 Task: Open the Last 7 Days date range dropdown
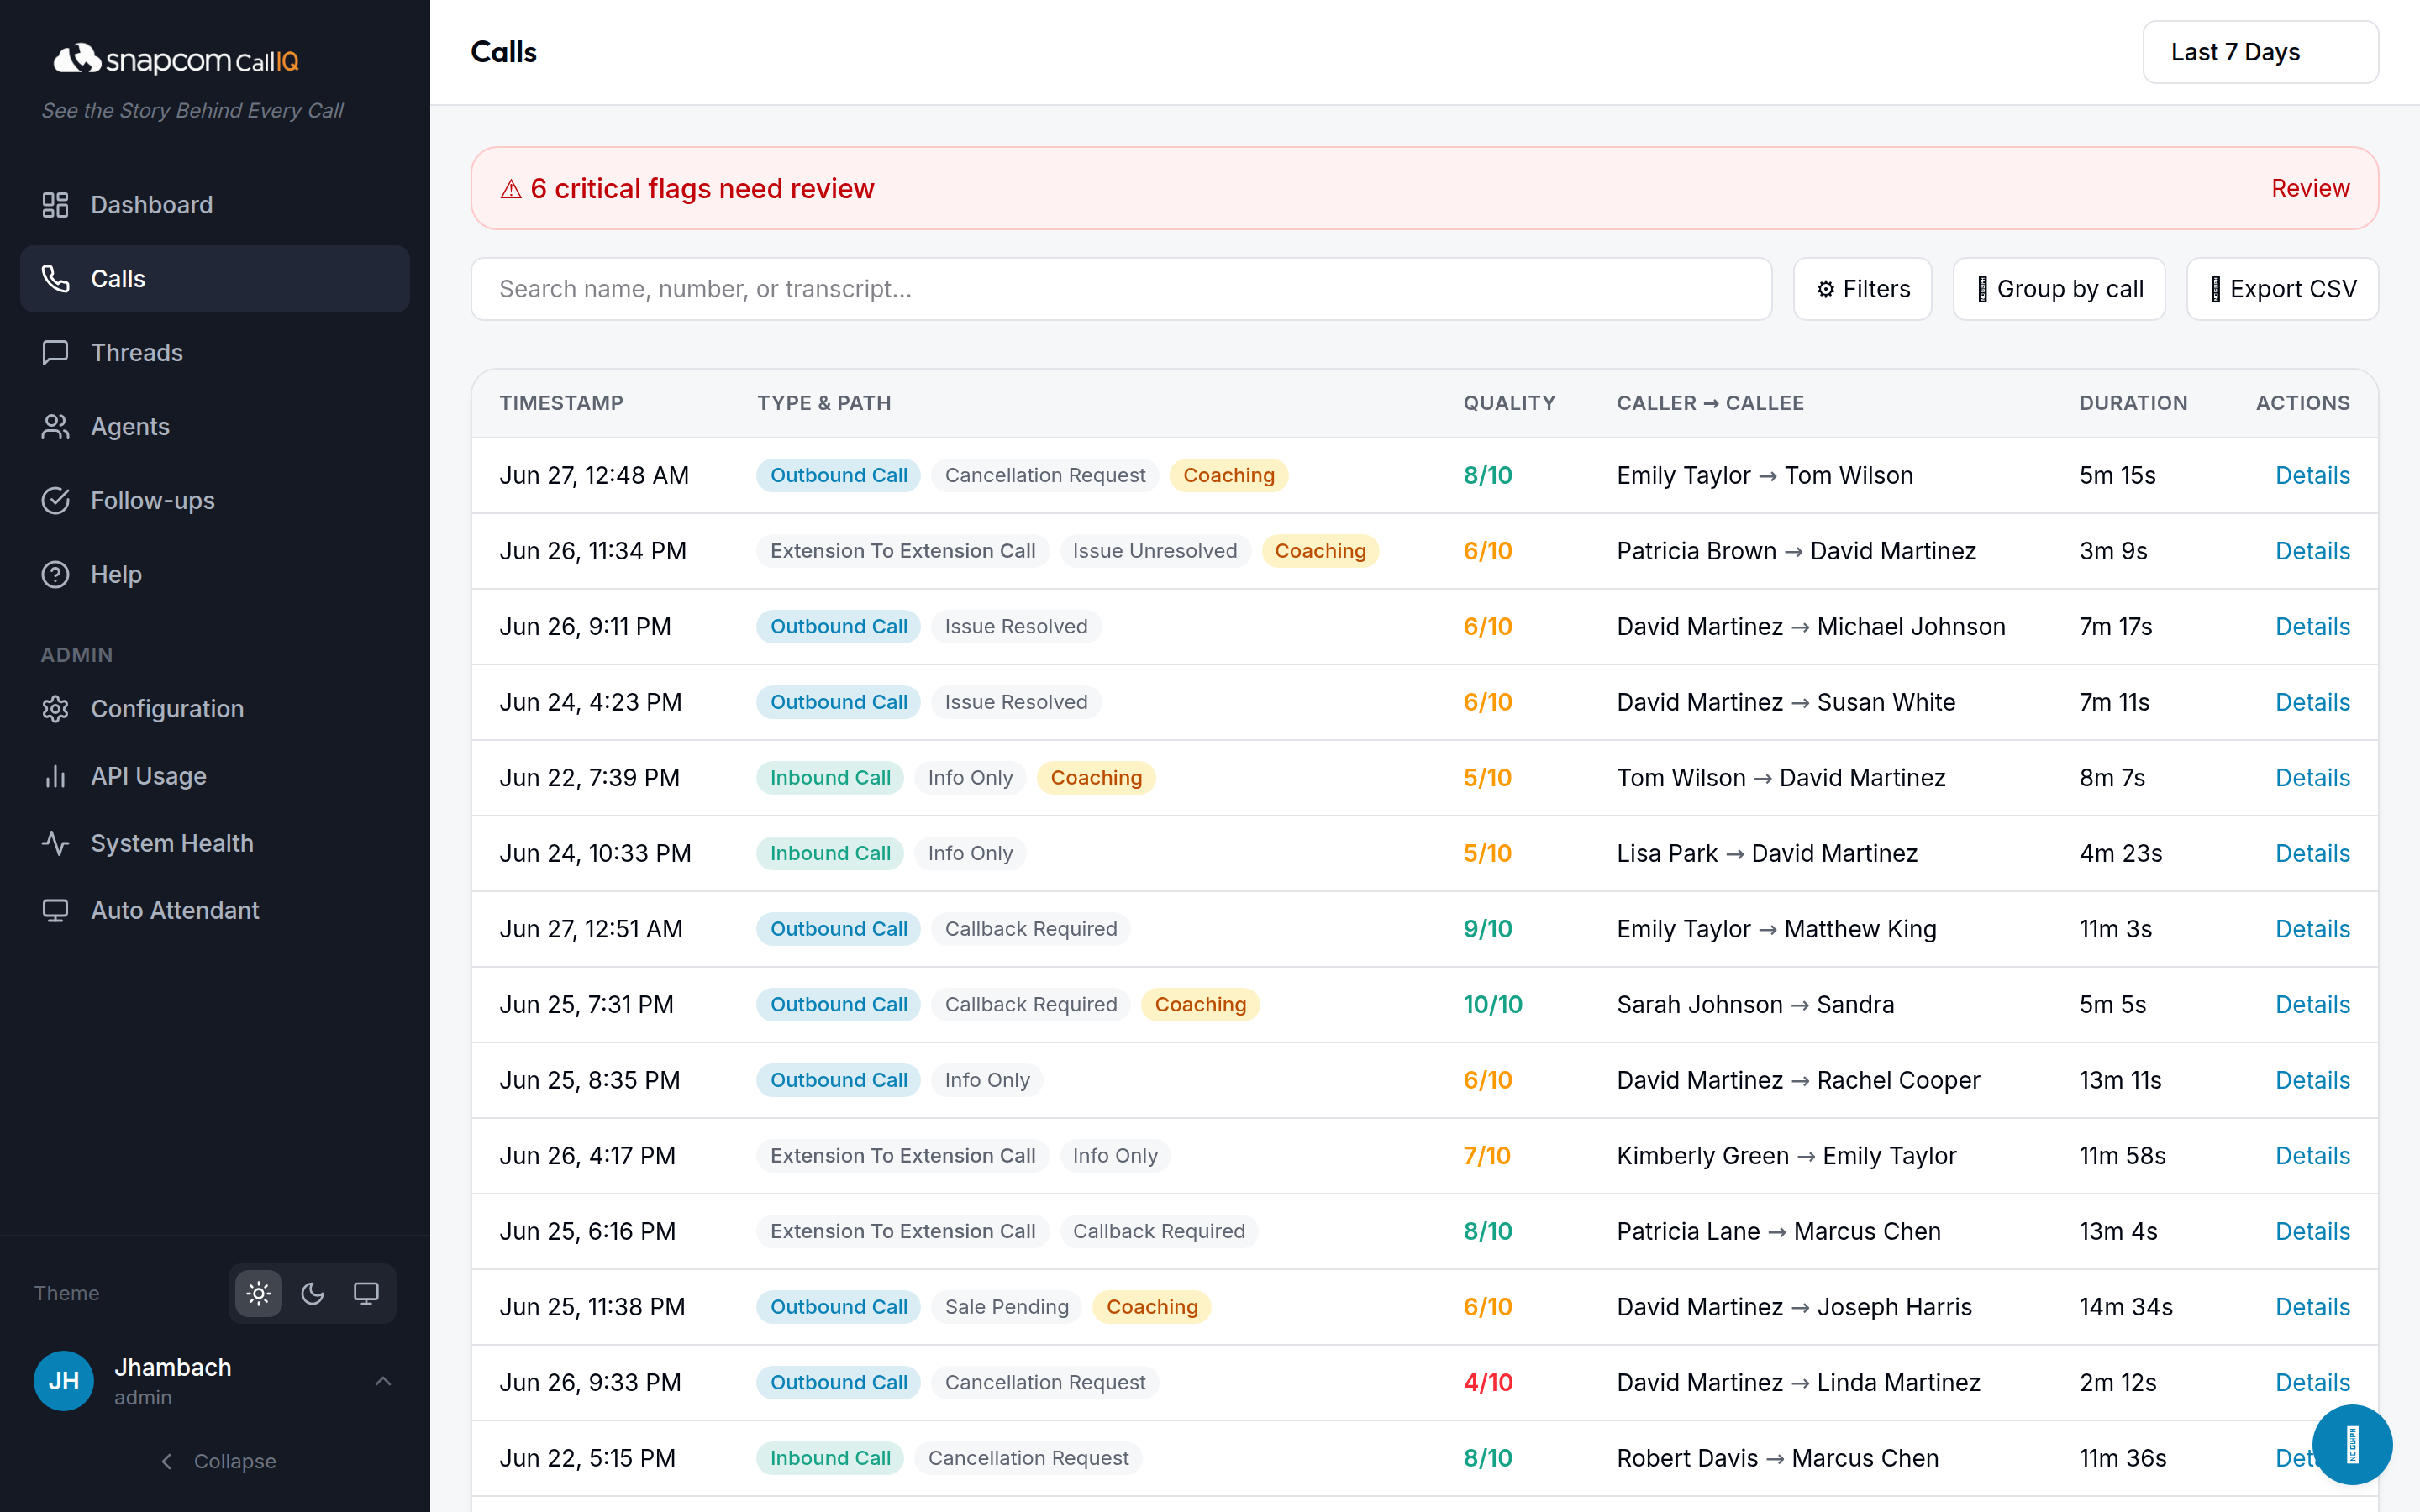[2260, 52]
